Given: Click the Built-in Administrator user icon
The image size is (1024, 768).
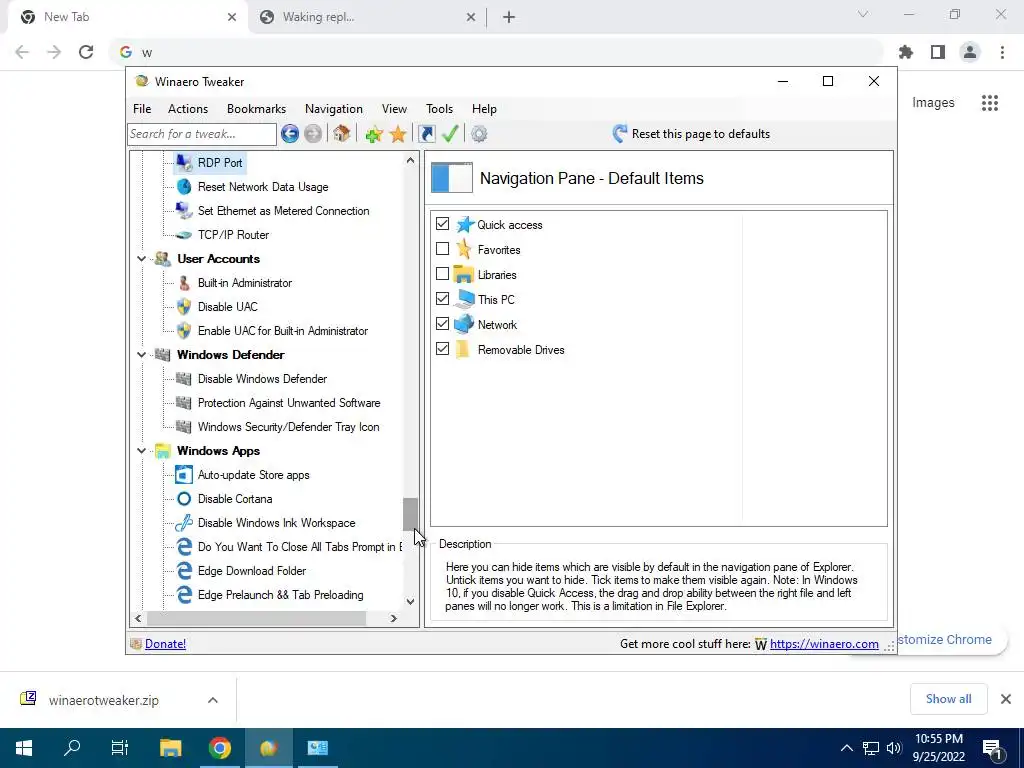Looking at the screenshot, I should [184, 283].
